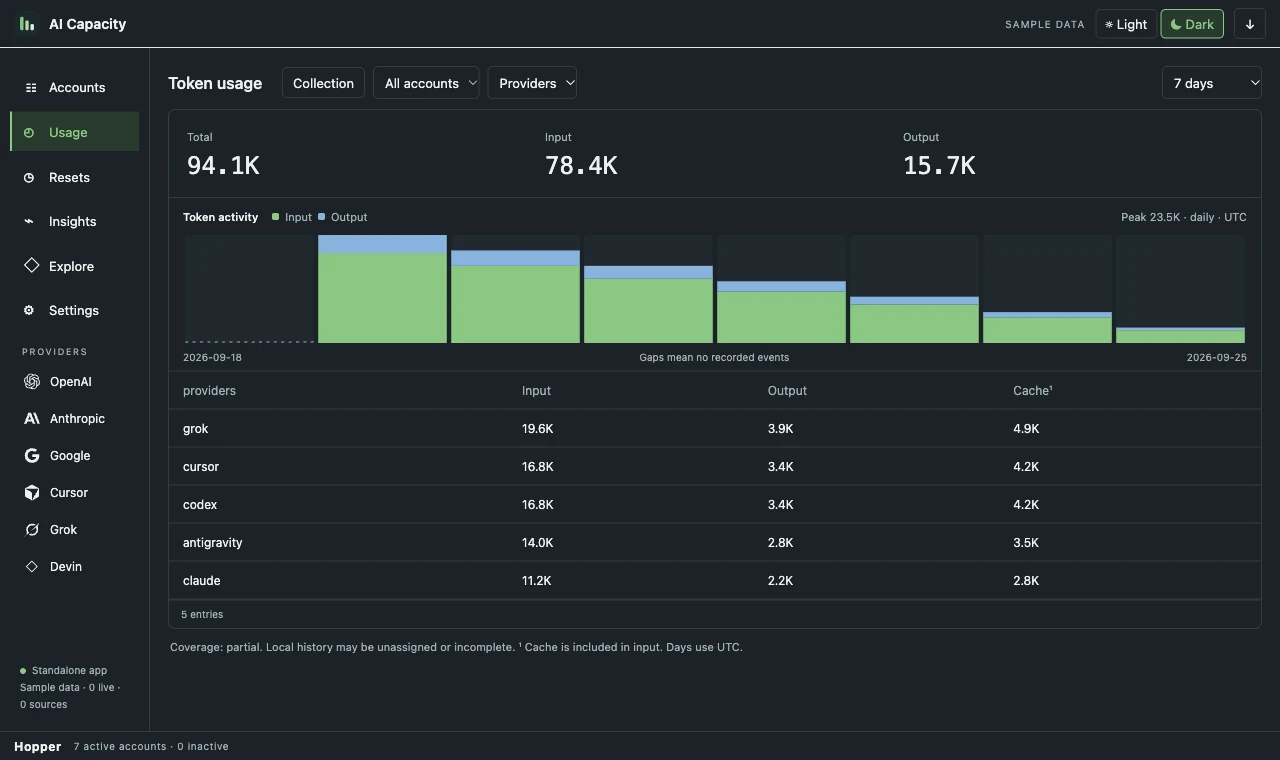Open the Settings menu label
The image size is (1280, 760).
74,310
